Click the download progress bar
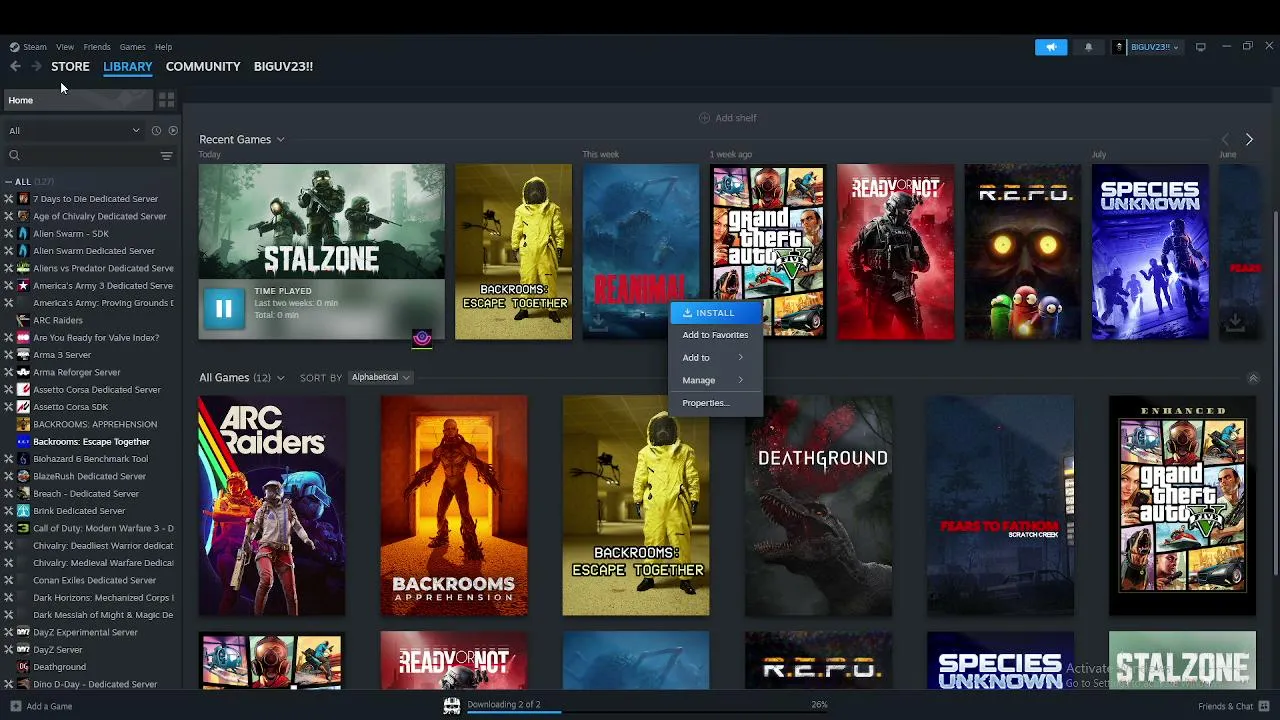Screen dimensions: 1280x720 (x=648, y=713)
